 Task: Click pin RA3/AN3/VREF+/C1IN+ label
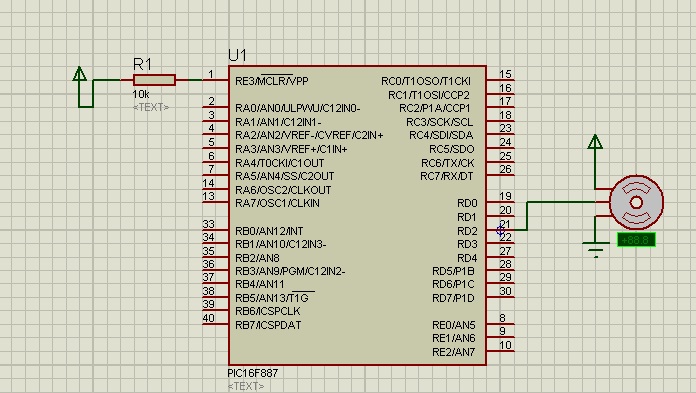point(291,149)
